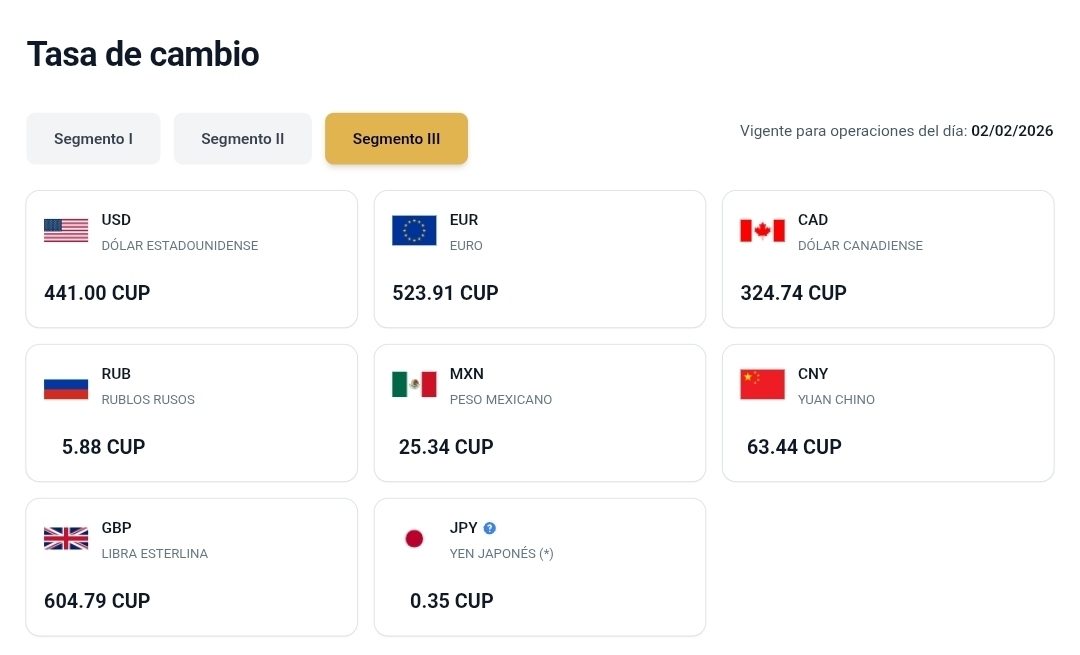1080x655 pixels.
Task: Click the Tasa de cambio heading
Action: [143, 54]
